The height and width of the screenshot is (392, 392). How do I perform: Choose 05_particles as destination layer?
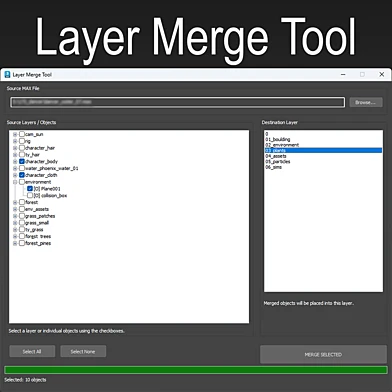(323, 161)
